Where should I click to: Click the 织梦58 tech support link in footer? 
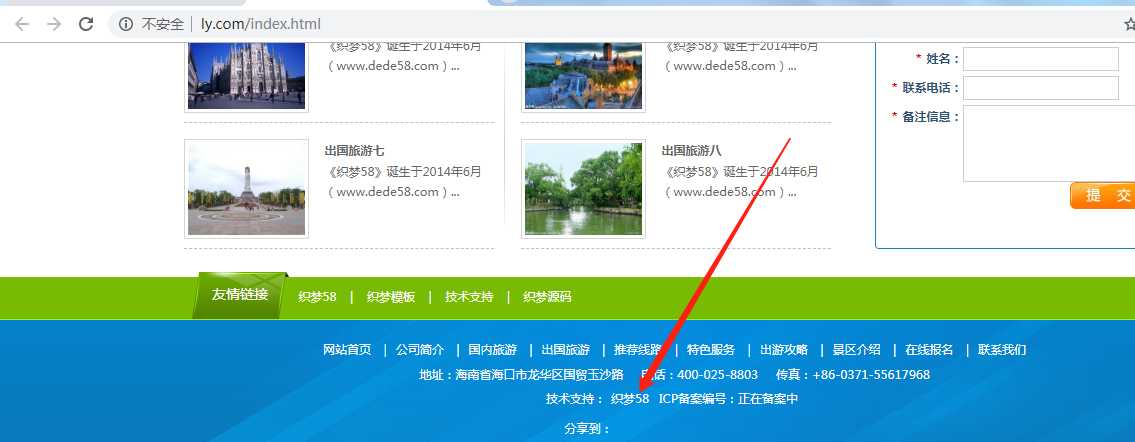(x=630, y=399)
